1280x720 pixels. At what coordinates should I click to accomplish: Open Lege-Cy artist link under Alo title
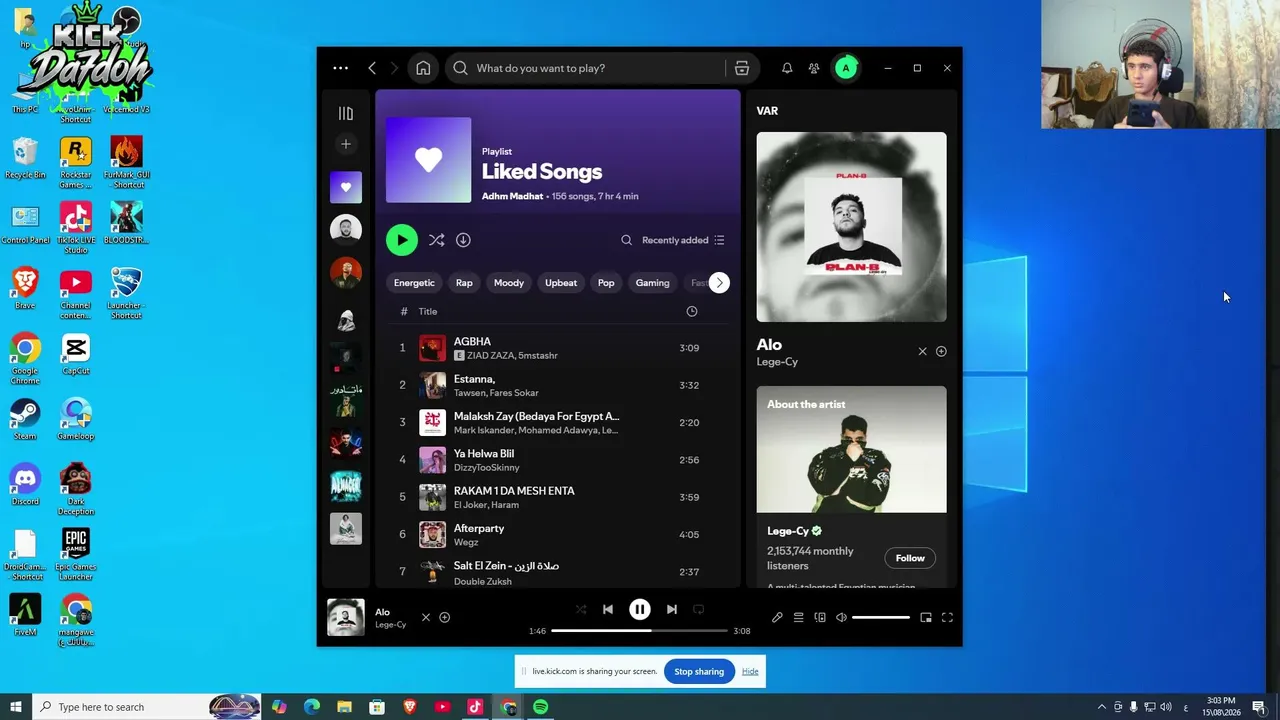777,362
